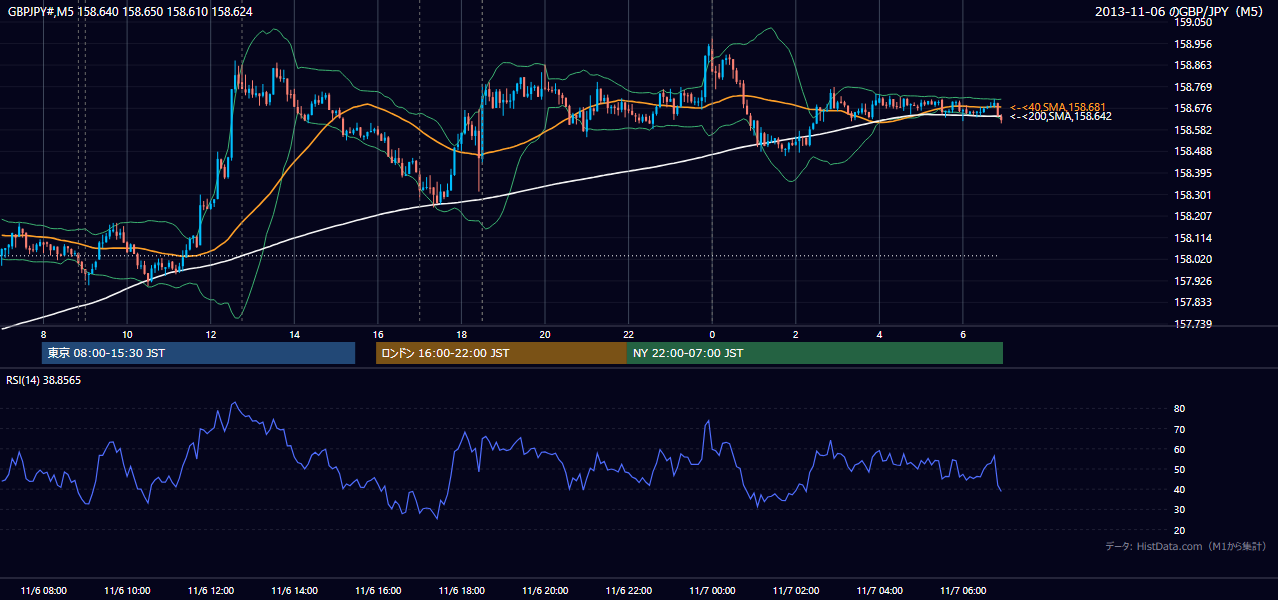
Task: Click the RSI 70 level label
Action: [1180, 429]
